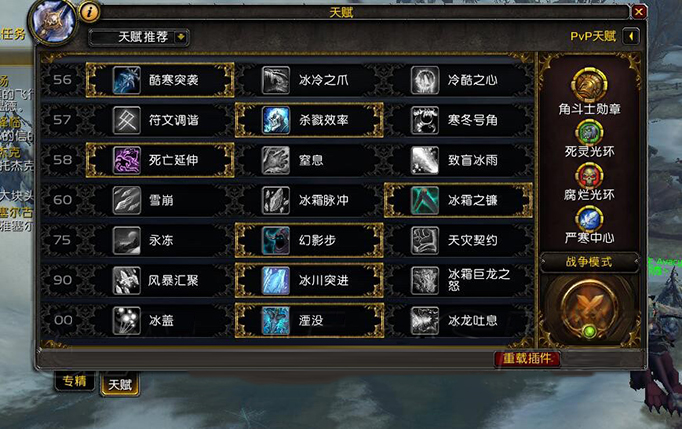Viewport: 682px width, 429px height.
Task: Click the 重载插件 button
Action: (527, 359)
